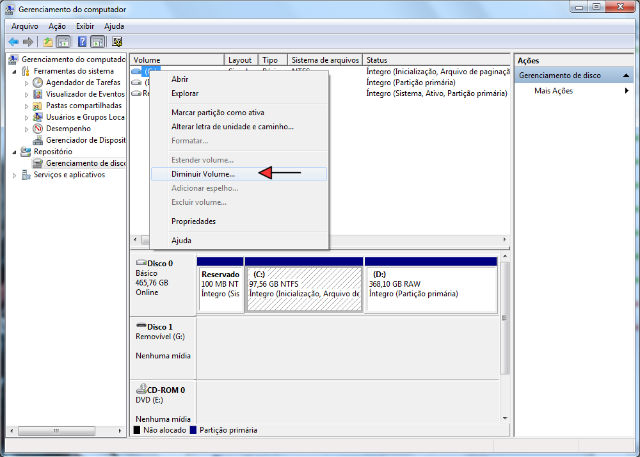The image size is (640, 457).
Task: Choose Abrir from the context menu
Action: tap(239, 79)
